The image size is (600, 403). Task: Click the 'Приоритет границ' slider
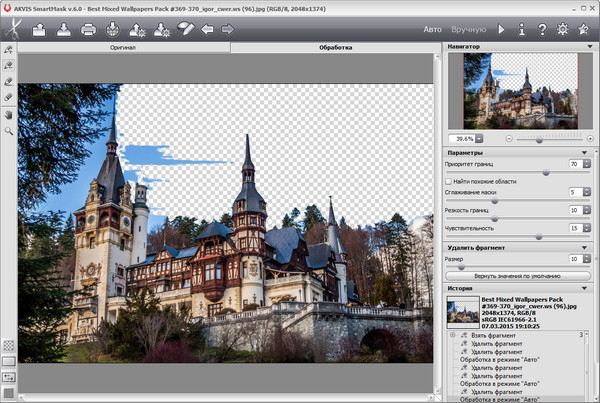coord(546,172)
